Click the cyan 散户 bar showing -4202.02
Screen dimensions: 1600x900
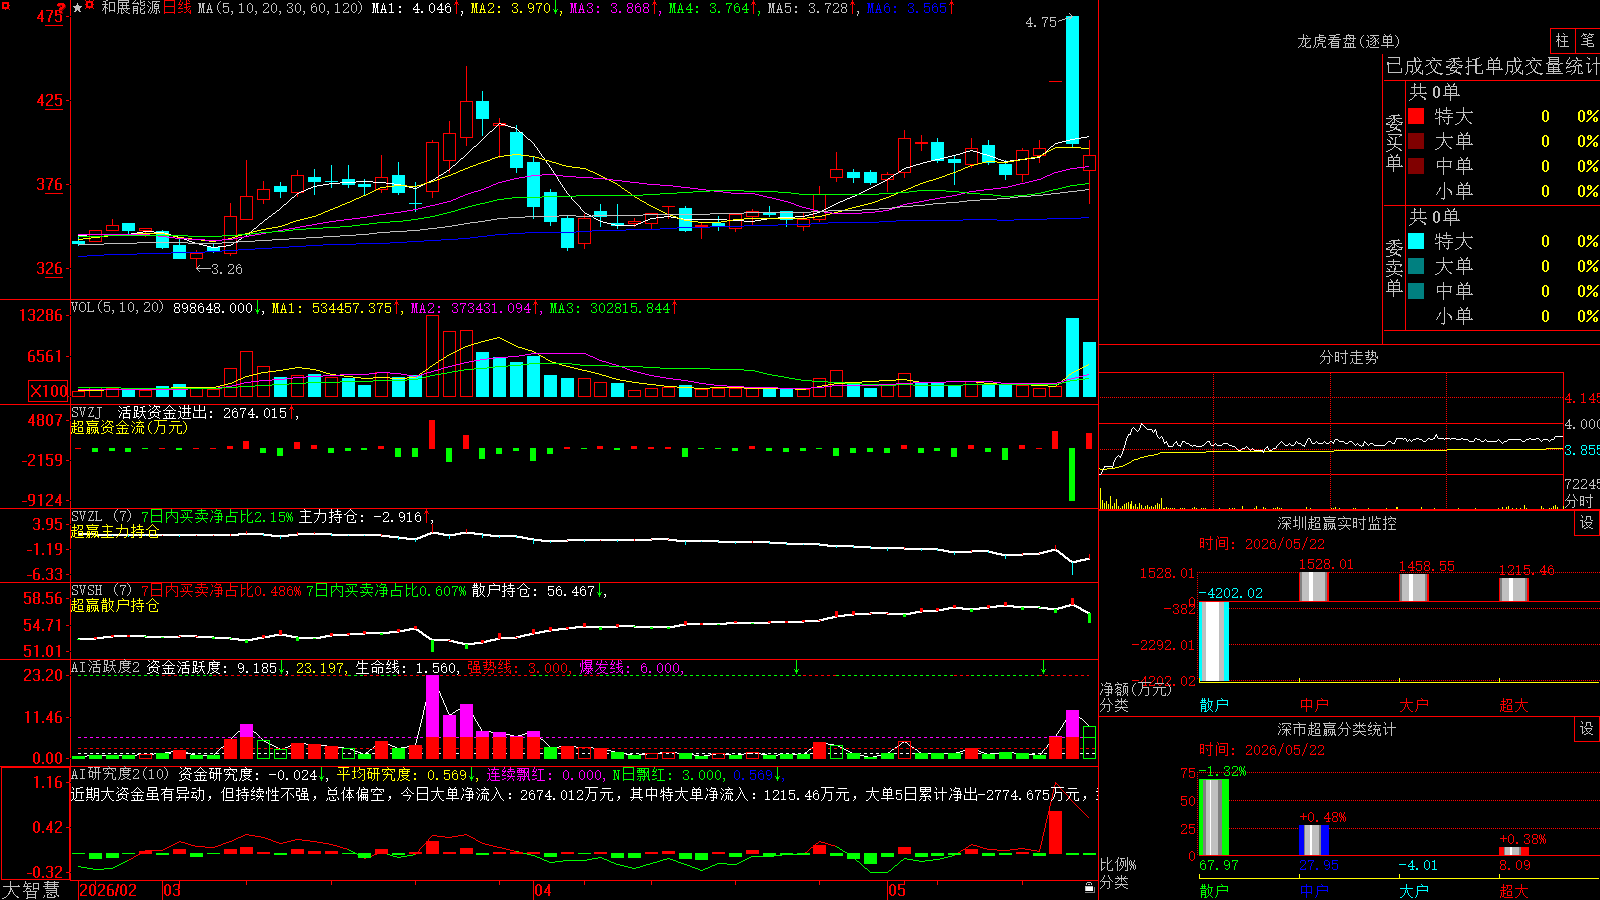[x=1213, y=641]
